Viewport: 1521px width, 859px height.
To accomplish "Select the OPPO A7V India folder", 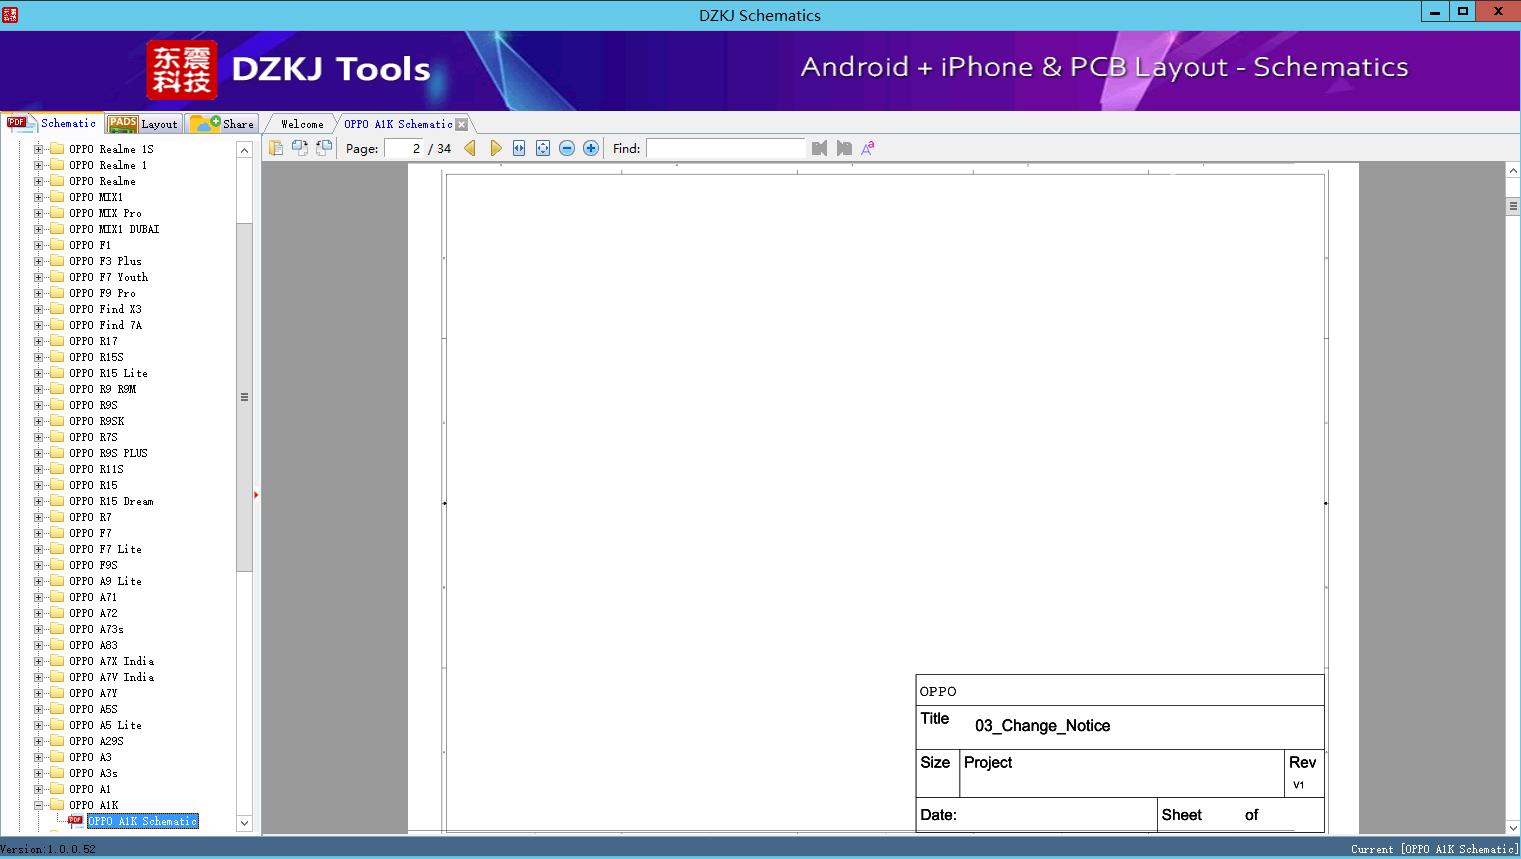I will 111,677.
